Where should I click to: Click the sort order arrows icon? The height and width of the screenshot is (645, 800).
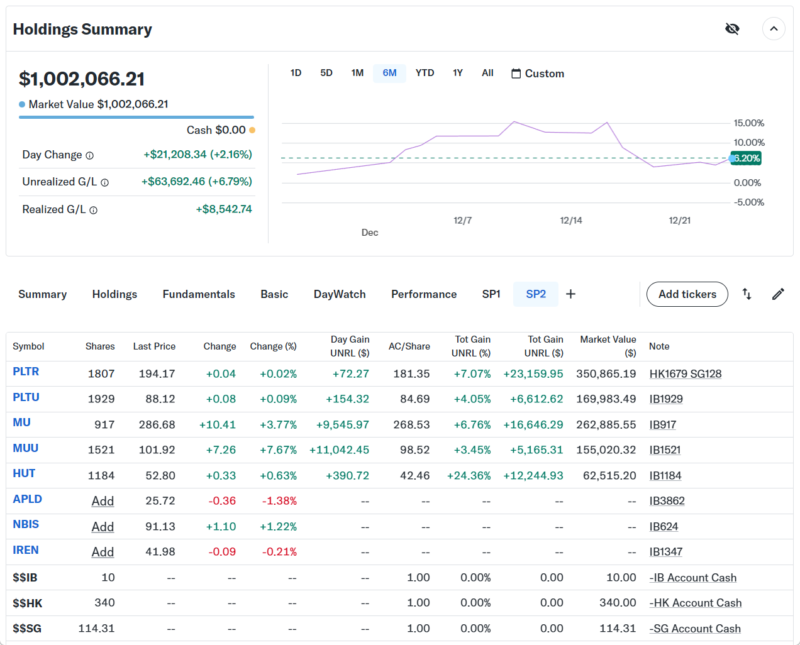747,294
